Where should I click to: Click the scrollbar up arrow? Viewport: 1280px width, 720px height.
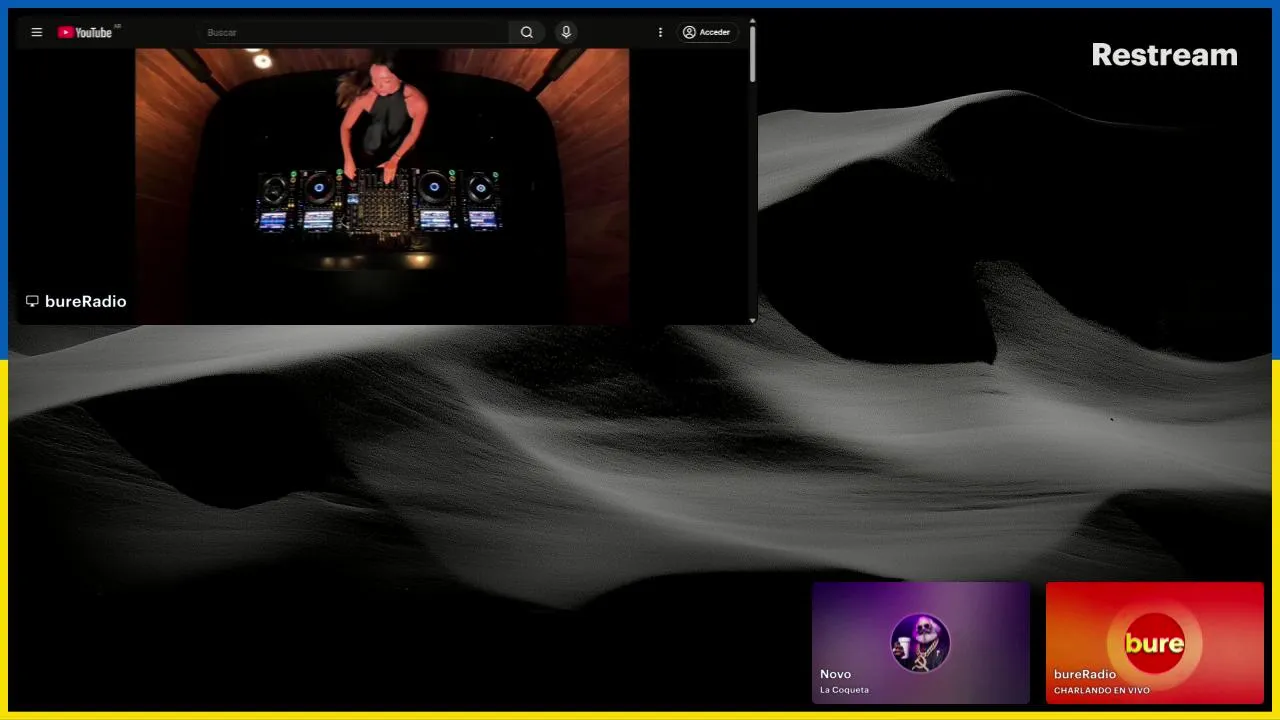tap(752, 20)
